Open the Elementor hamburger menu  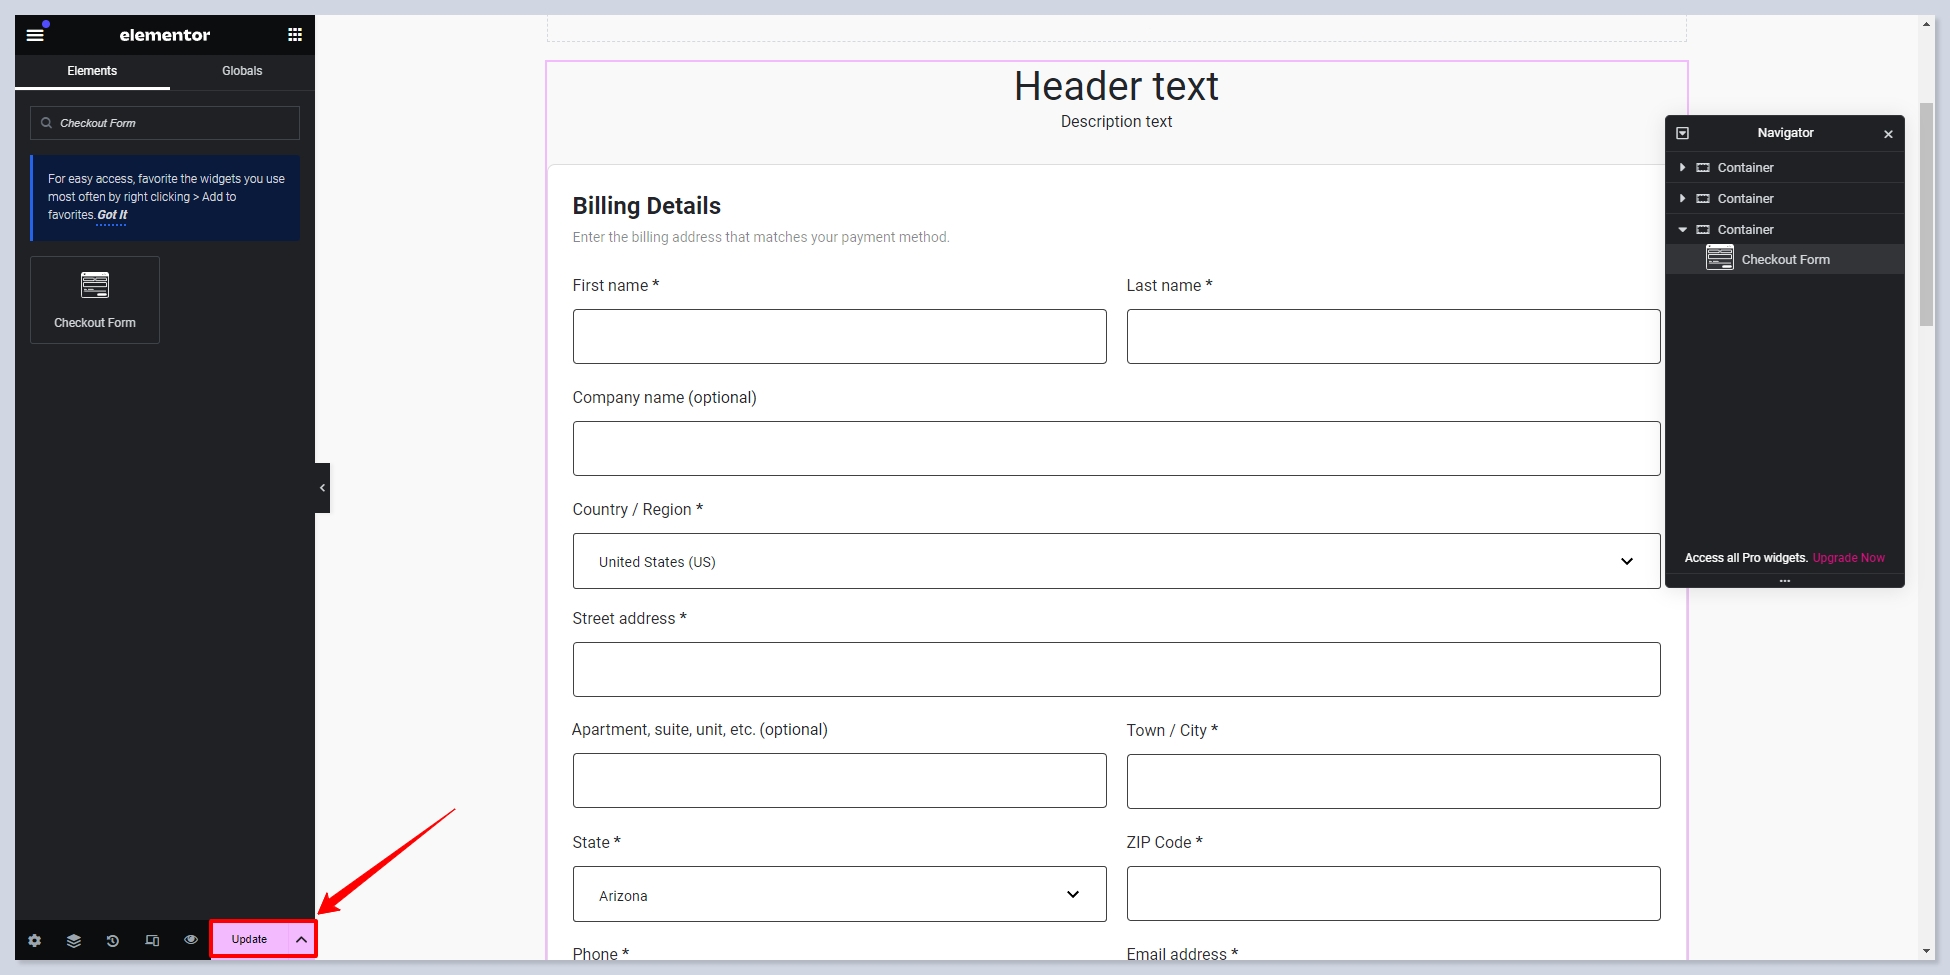(35, 35)
